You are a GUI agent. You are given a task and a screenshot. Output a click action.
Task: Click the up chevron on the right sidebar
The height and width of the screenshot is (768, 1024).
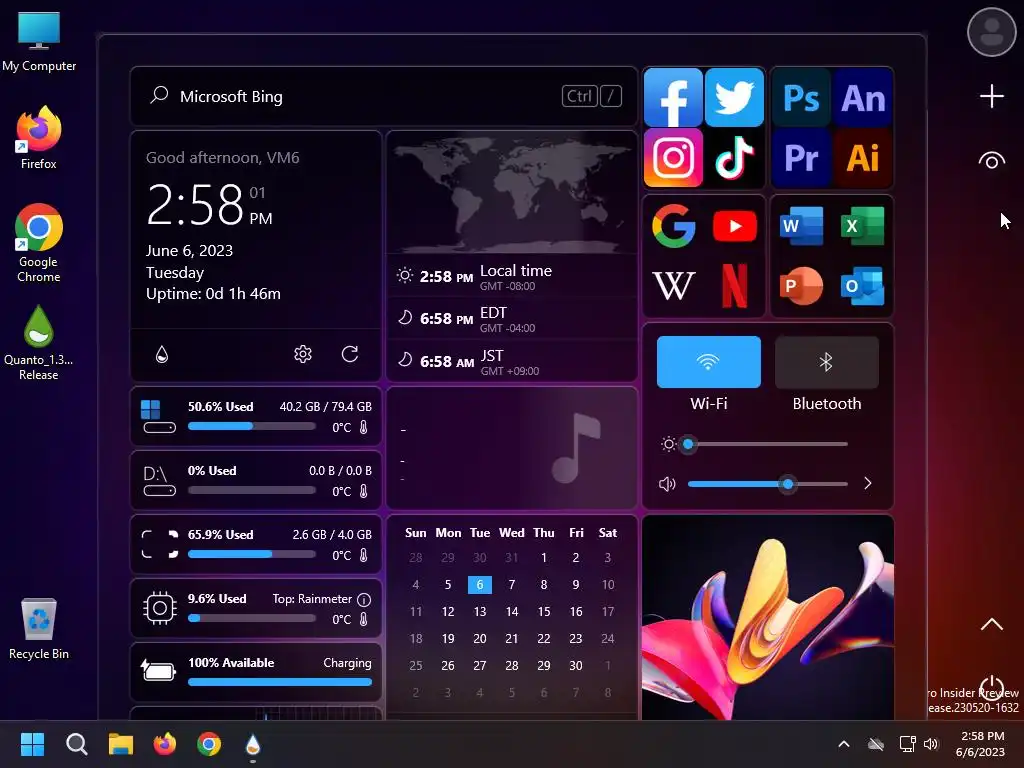[991, 624]
